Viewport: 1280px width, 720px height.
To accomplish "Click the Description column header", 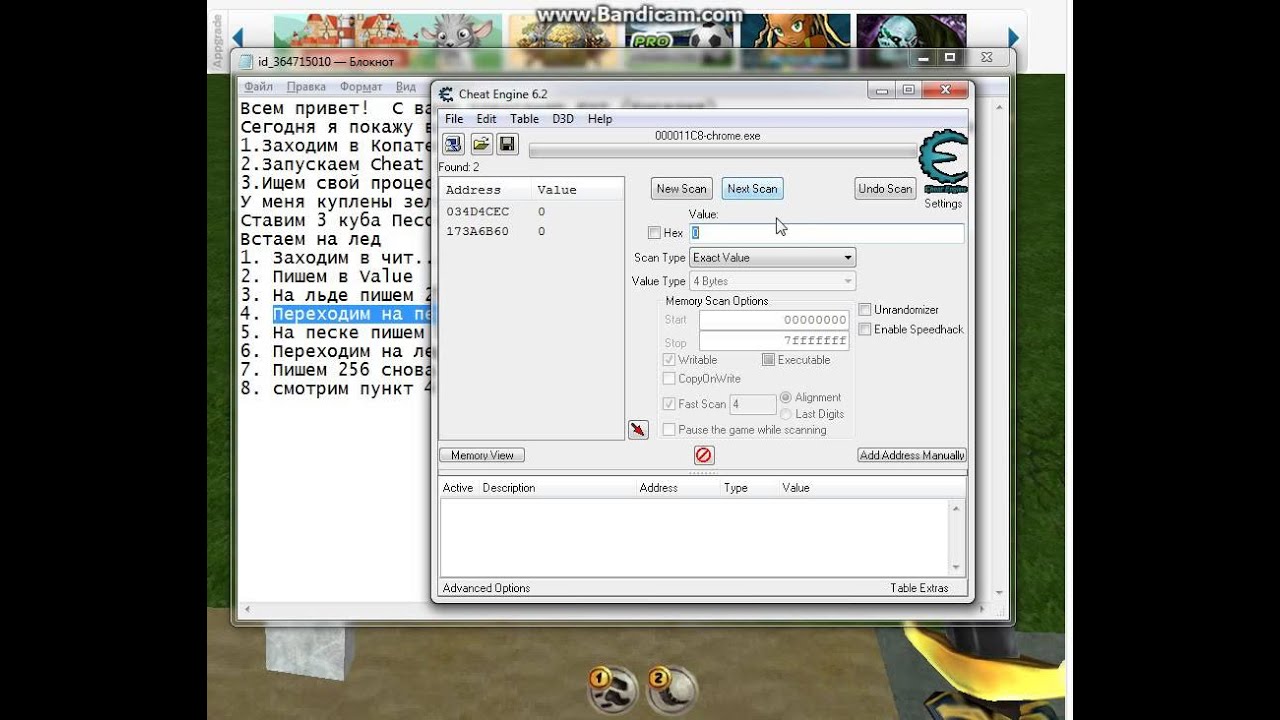I will (x=508, y=488).
